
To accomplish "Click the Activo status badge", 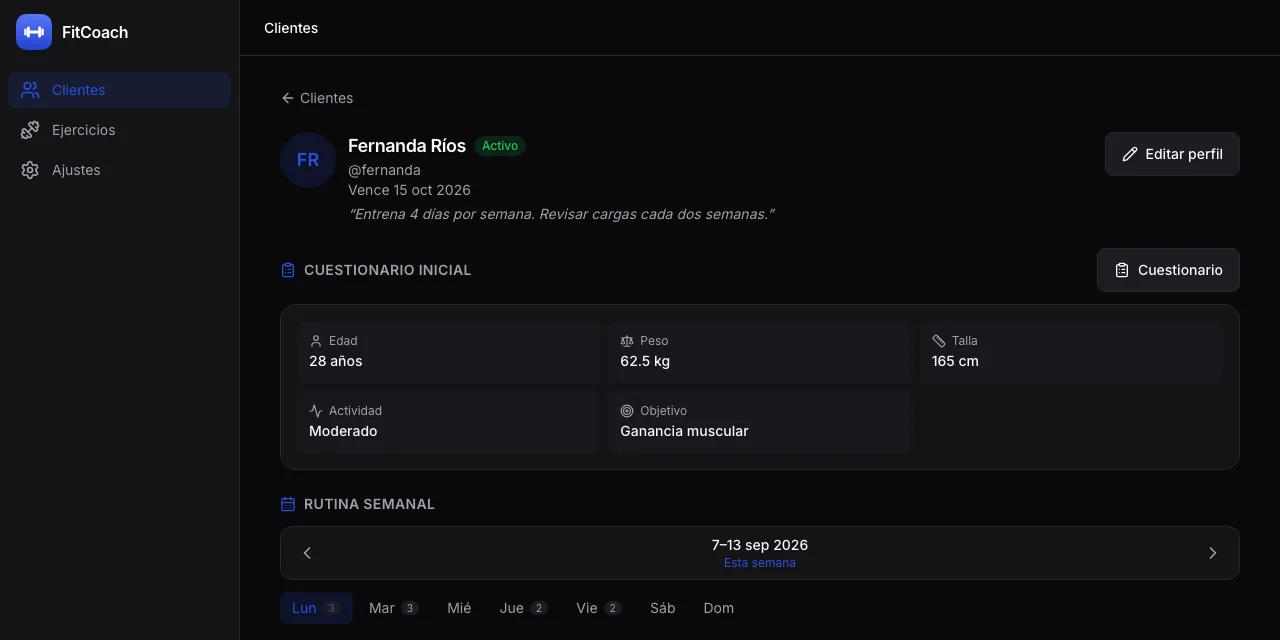I will (x=500, y=146).
